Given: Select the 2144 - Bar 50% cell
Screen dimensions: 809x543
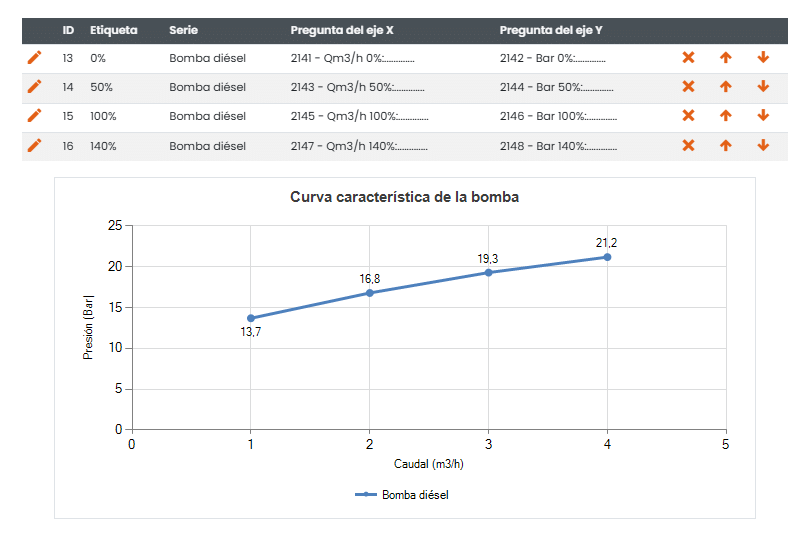Looking at the screenshot, I should (556, 87).
